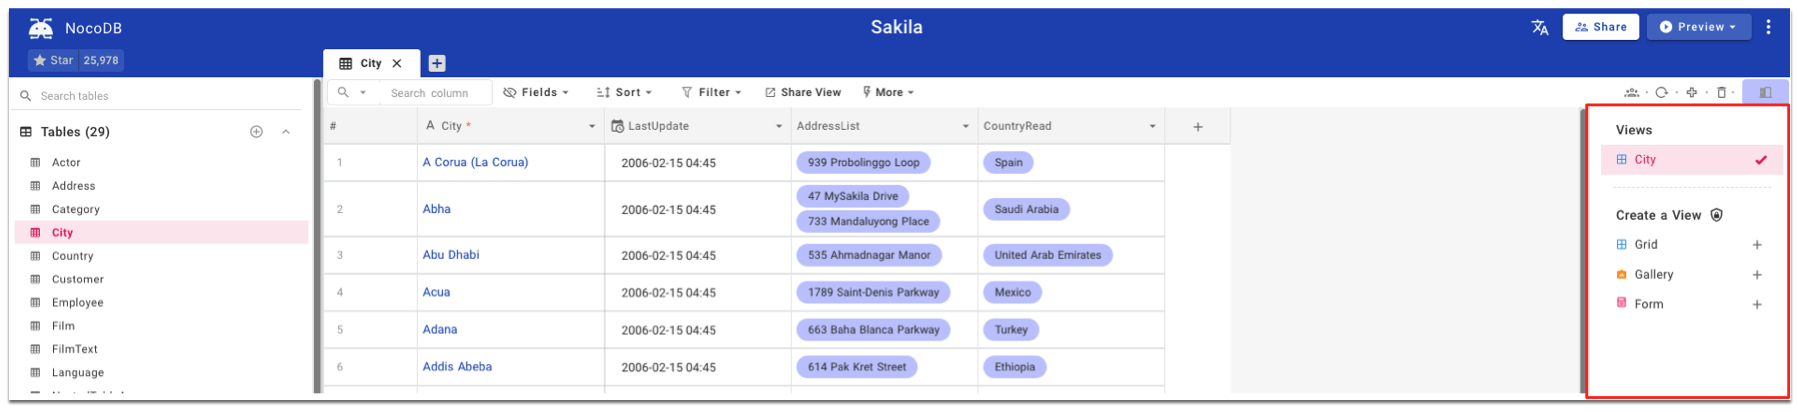Add a new tab with plus button
Image resolution: width=1798 pixels, height=412 pixels.
pos(437,63)
